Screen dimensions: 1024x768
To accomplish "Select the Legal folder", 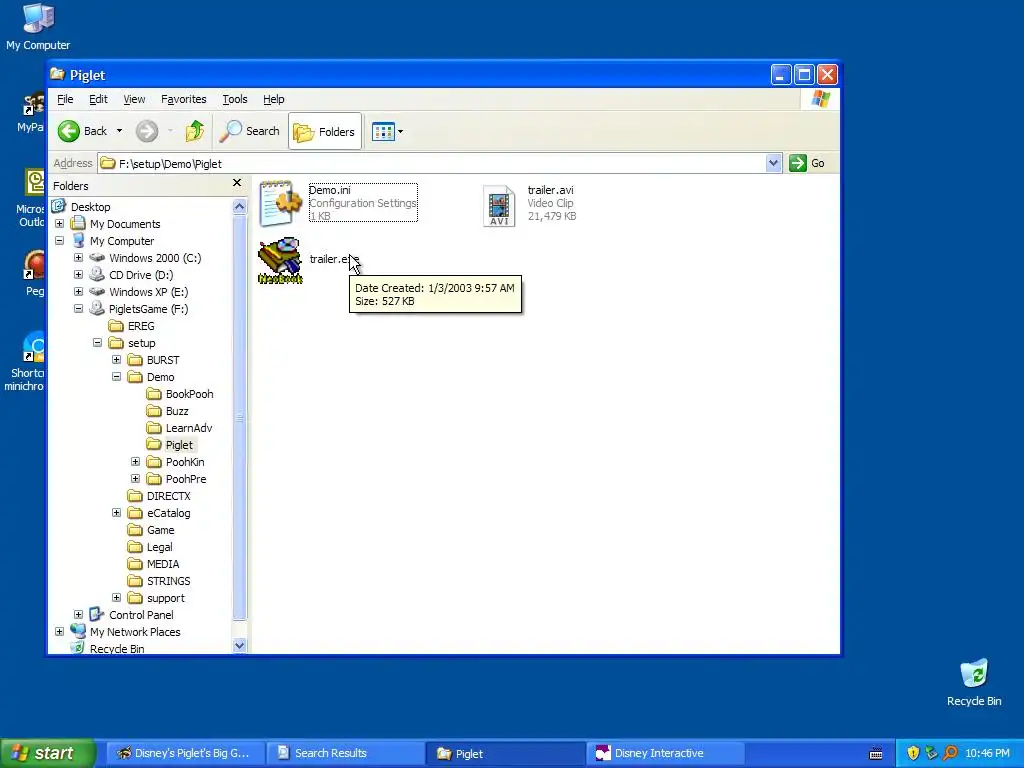I will [x=159, y=547].
